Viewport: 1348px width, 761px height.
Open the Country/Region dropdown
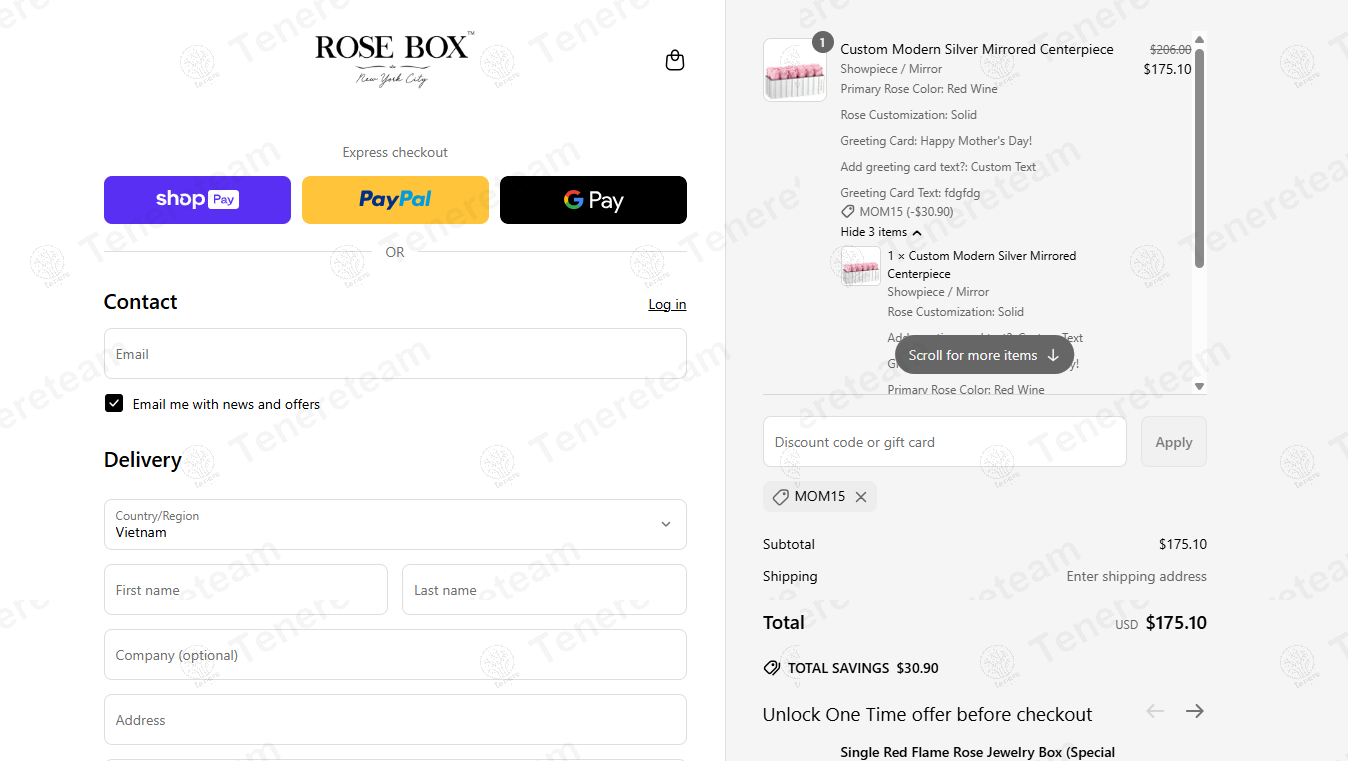click(x=395, y=524)
